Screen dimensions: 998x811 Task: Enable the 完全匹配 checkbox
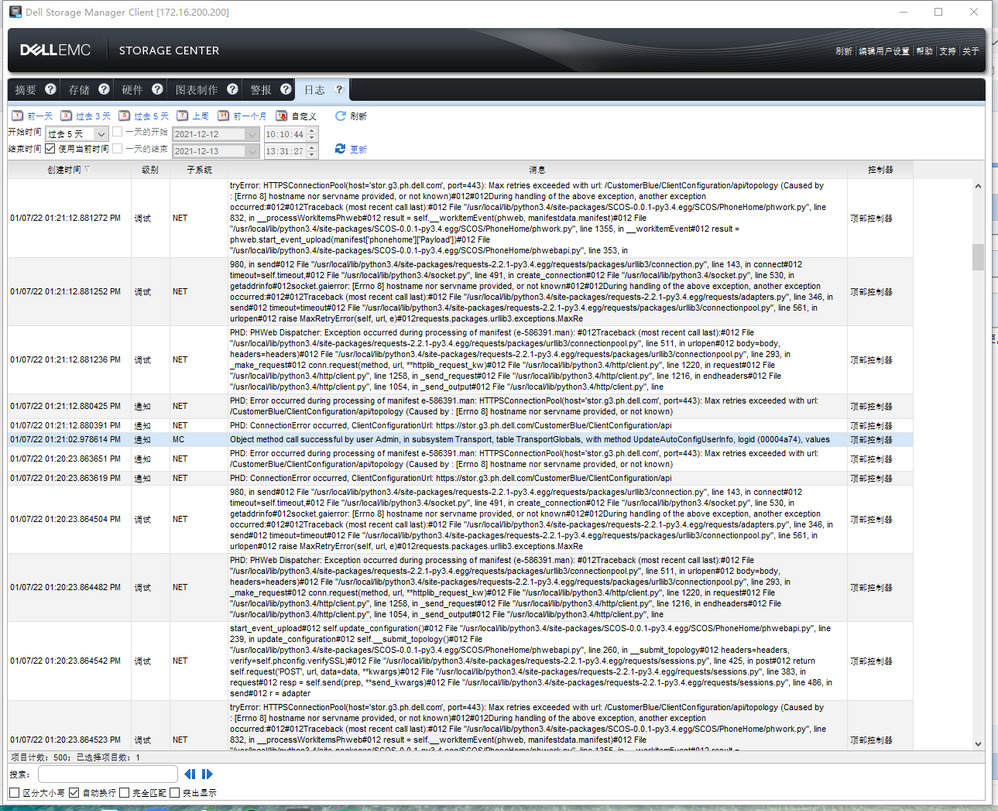124,793
